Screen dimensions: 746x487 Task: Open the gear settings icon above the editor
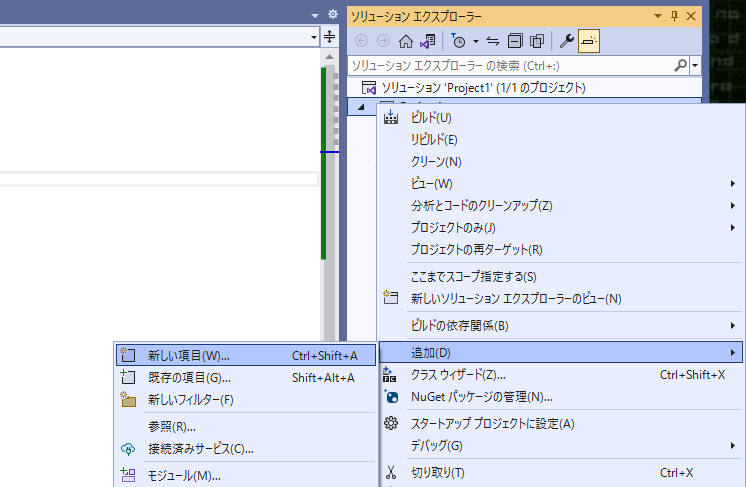point(333,14)
